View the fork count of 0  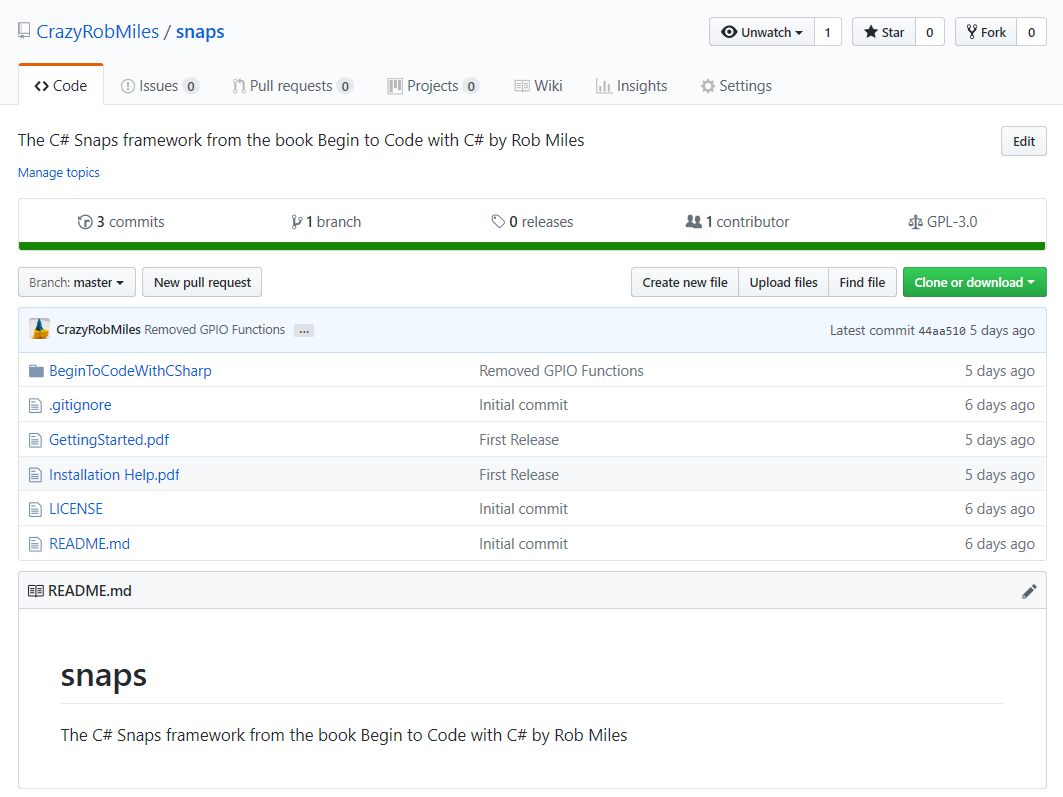[1032, 32]
